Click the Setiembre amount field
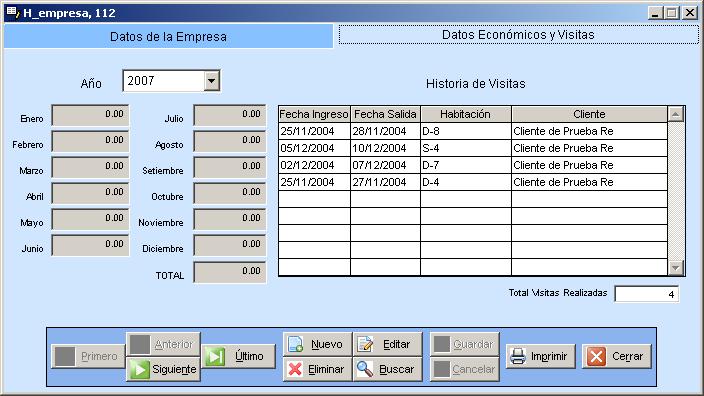The height and width of the screenshot is (396, 704). point(230,167)
